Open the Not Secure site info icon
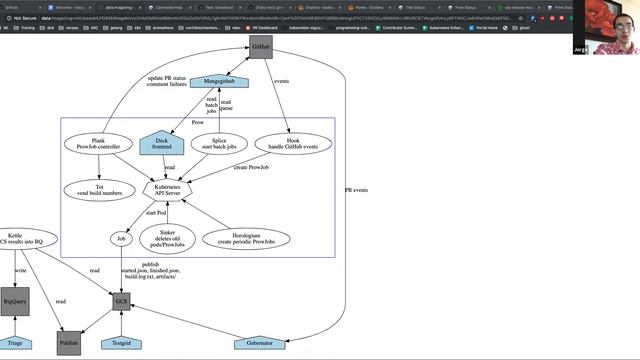This screenshot has width=640, height=360. [x=9, y=18]
